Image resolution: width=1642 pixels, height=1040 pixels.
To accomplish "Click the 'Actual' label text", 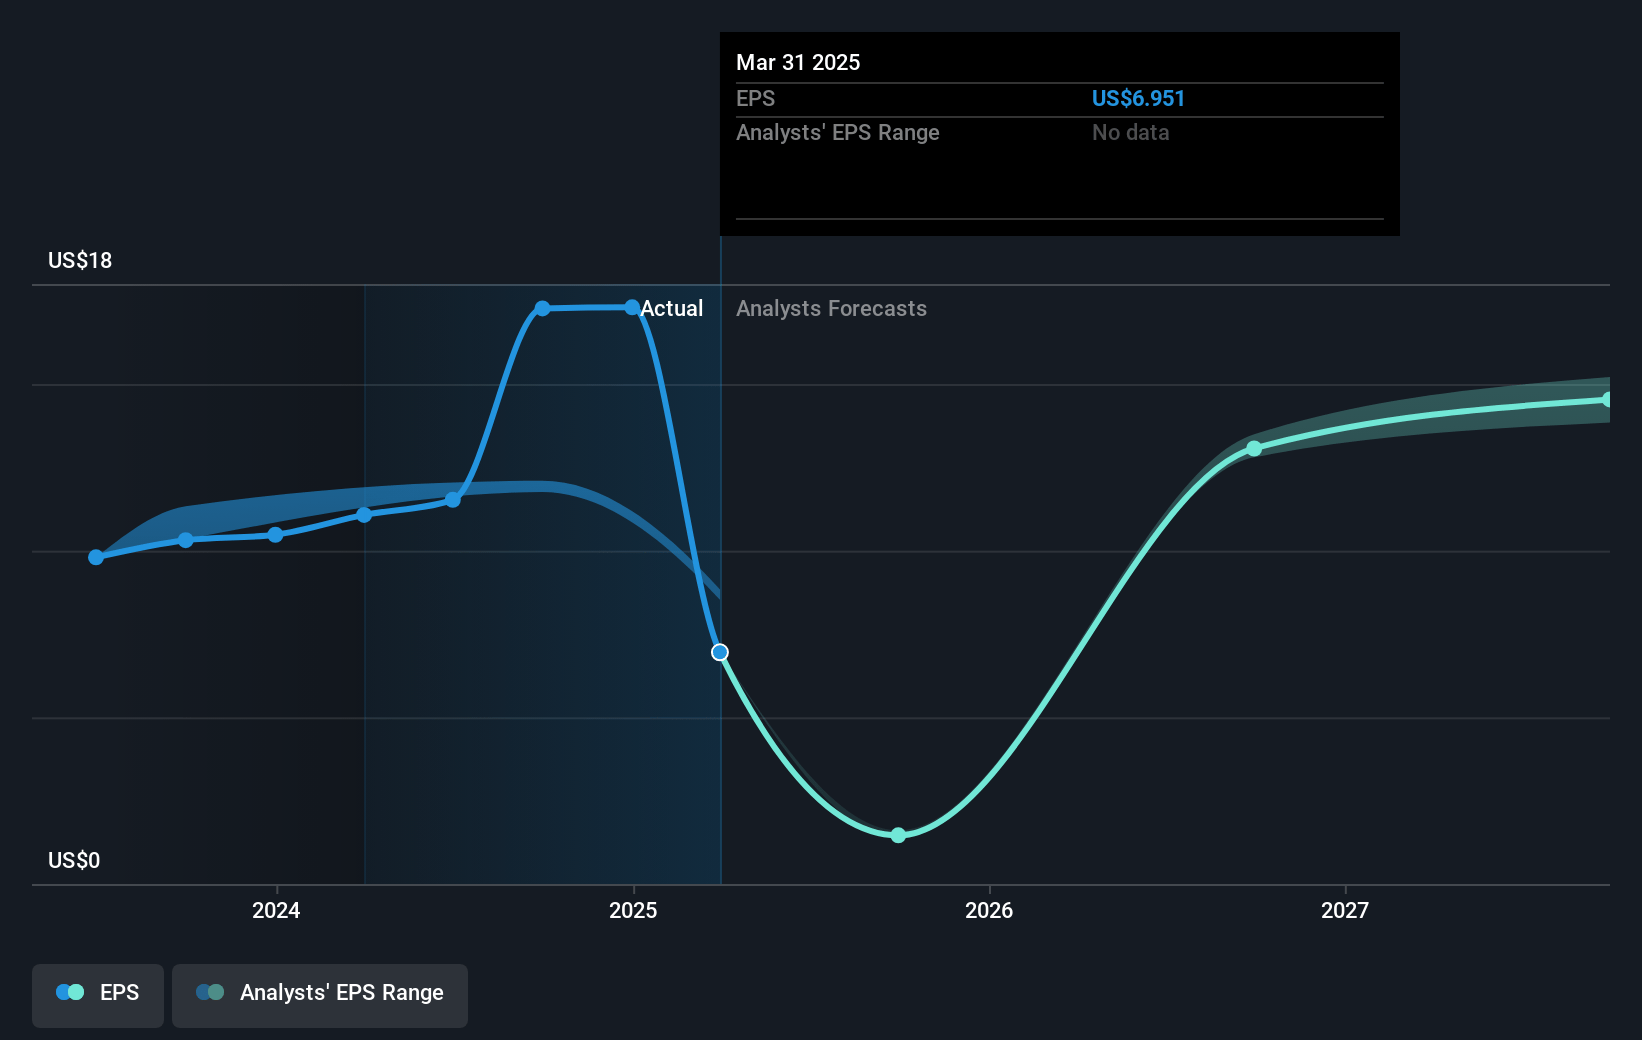I will (671, 308).
